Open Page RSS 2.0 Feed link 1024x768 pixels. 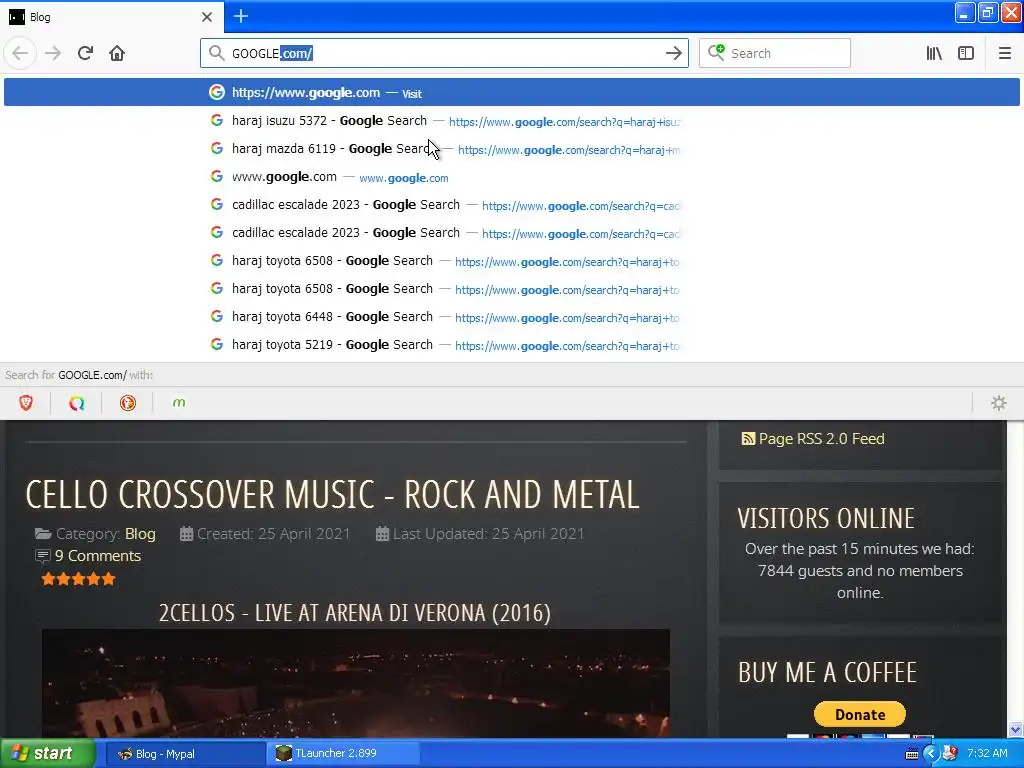coord(821,439)
